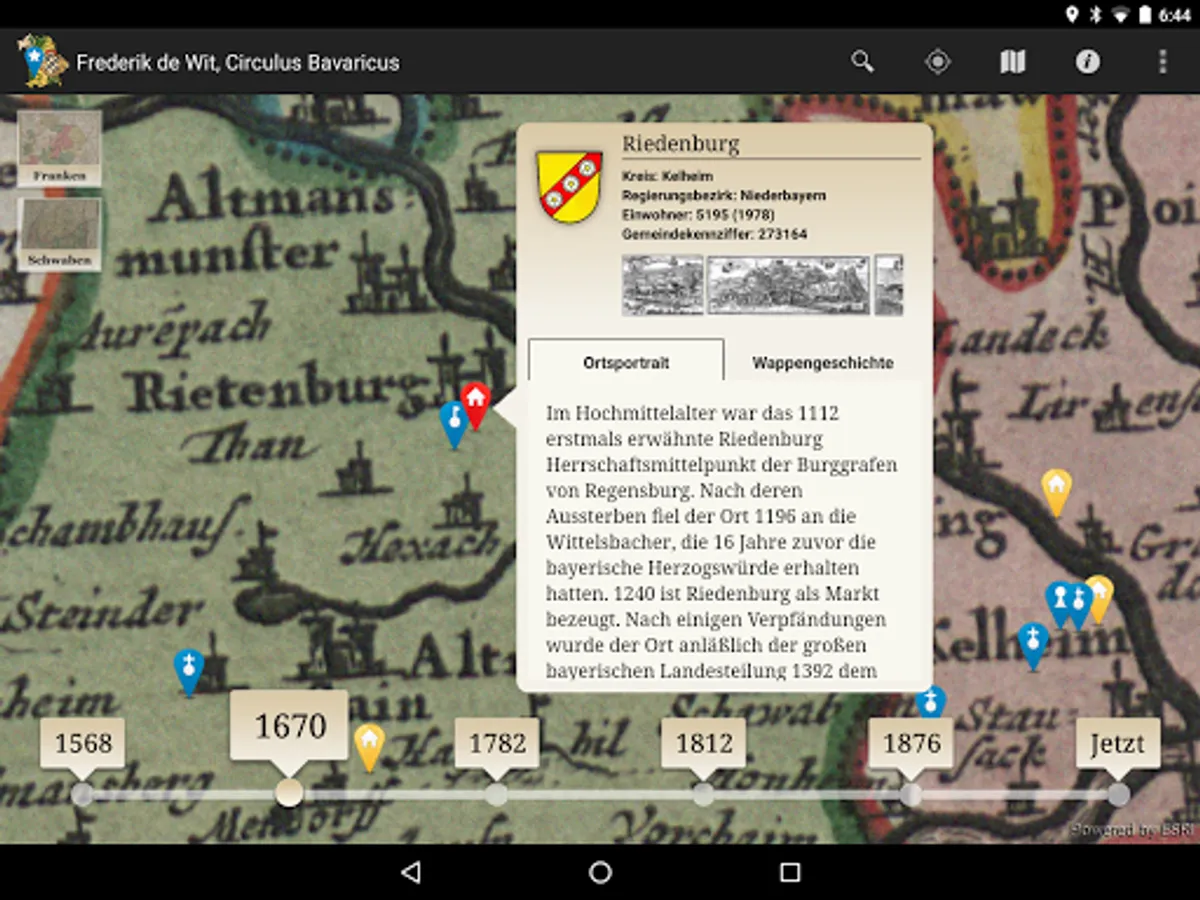Tap the 'Kreis: Kelheim' line
The image size is (1200, 900).
pyautogui.click(x=667, y=176)
